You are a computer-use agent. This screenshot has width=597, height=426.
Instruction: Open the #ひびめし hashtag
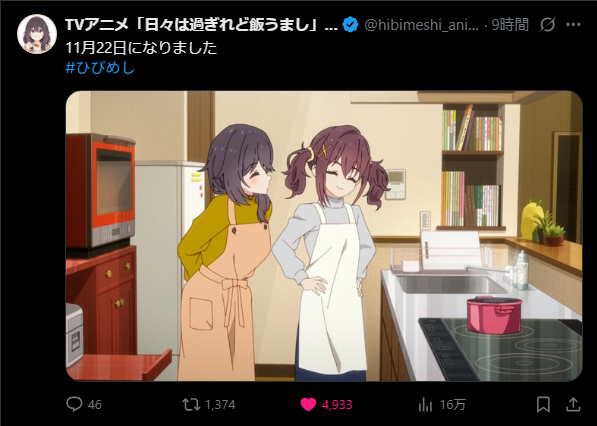click(x=100, y=68)
